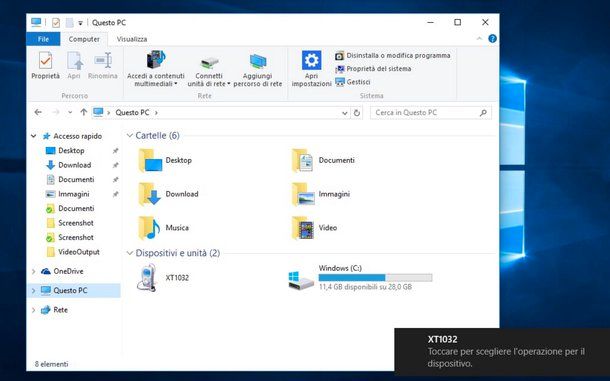Viewport: 610px width, 381px height.
Task: Select the Download folder icon
Action: pyautogui.click(x=150, y=194)
